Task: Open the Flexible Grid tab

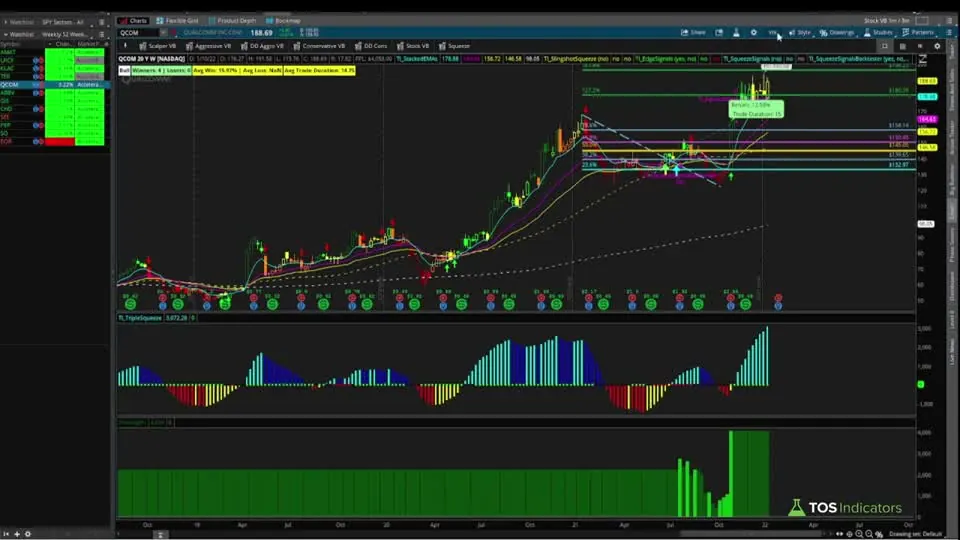Action: [177, 21]
